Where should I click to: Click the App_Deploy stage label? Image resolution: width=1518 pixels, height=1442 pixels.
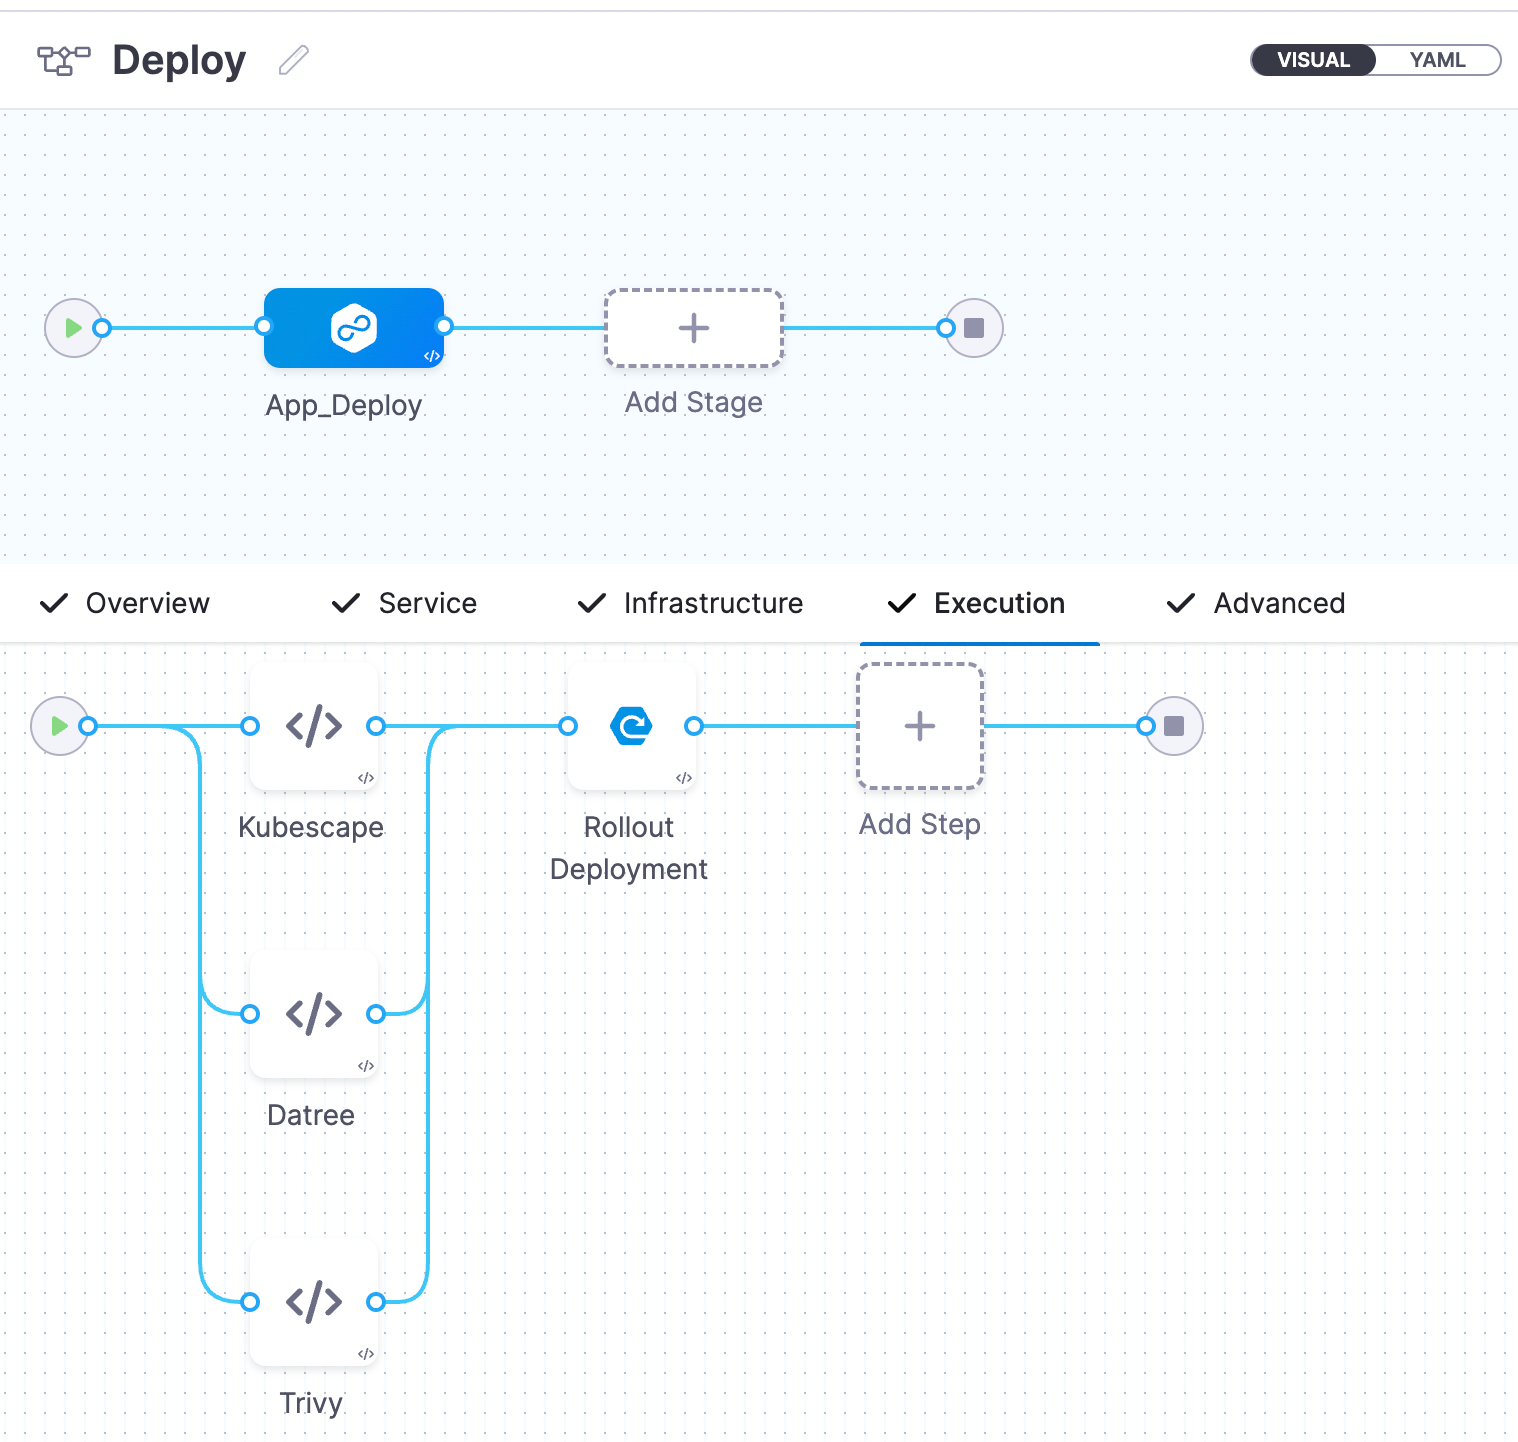pos(344,405)
